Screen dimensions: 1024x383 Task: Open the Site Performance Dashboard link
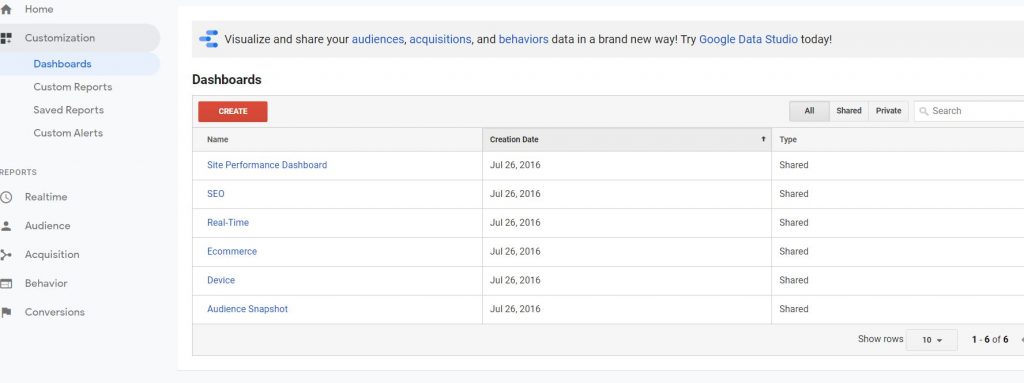click(267, 165)
